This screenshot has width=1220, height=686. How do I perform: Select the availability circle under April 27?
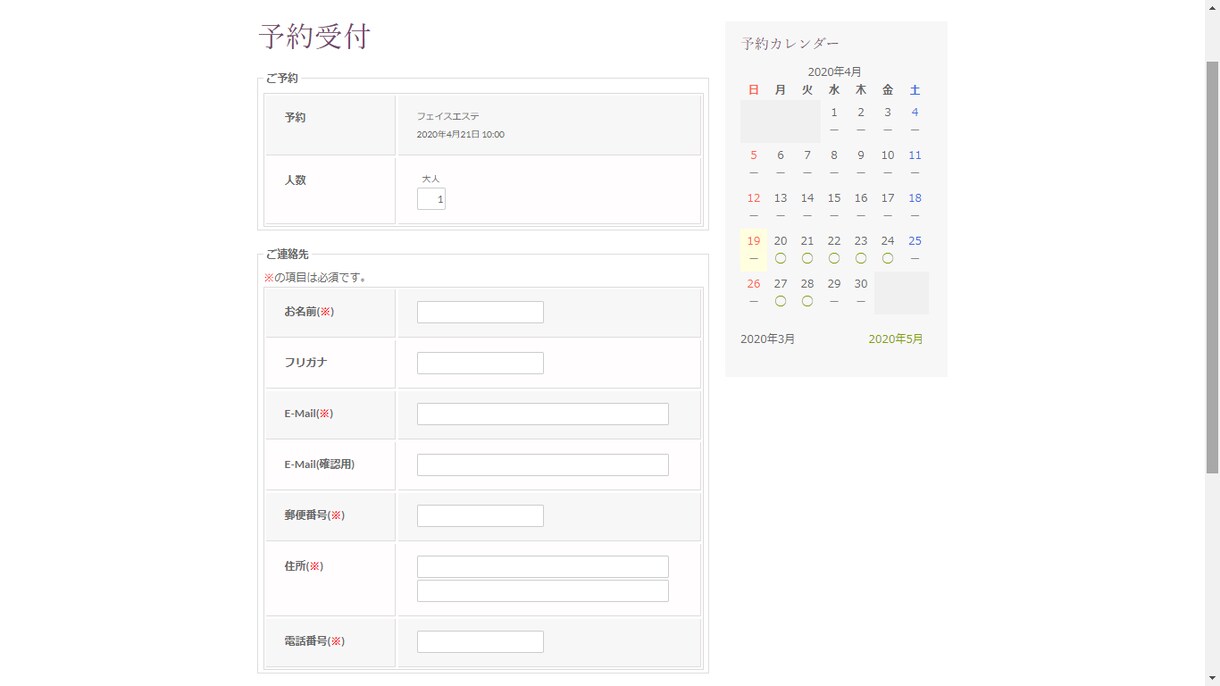(x=780, y=301)
